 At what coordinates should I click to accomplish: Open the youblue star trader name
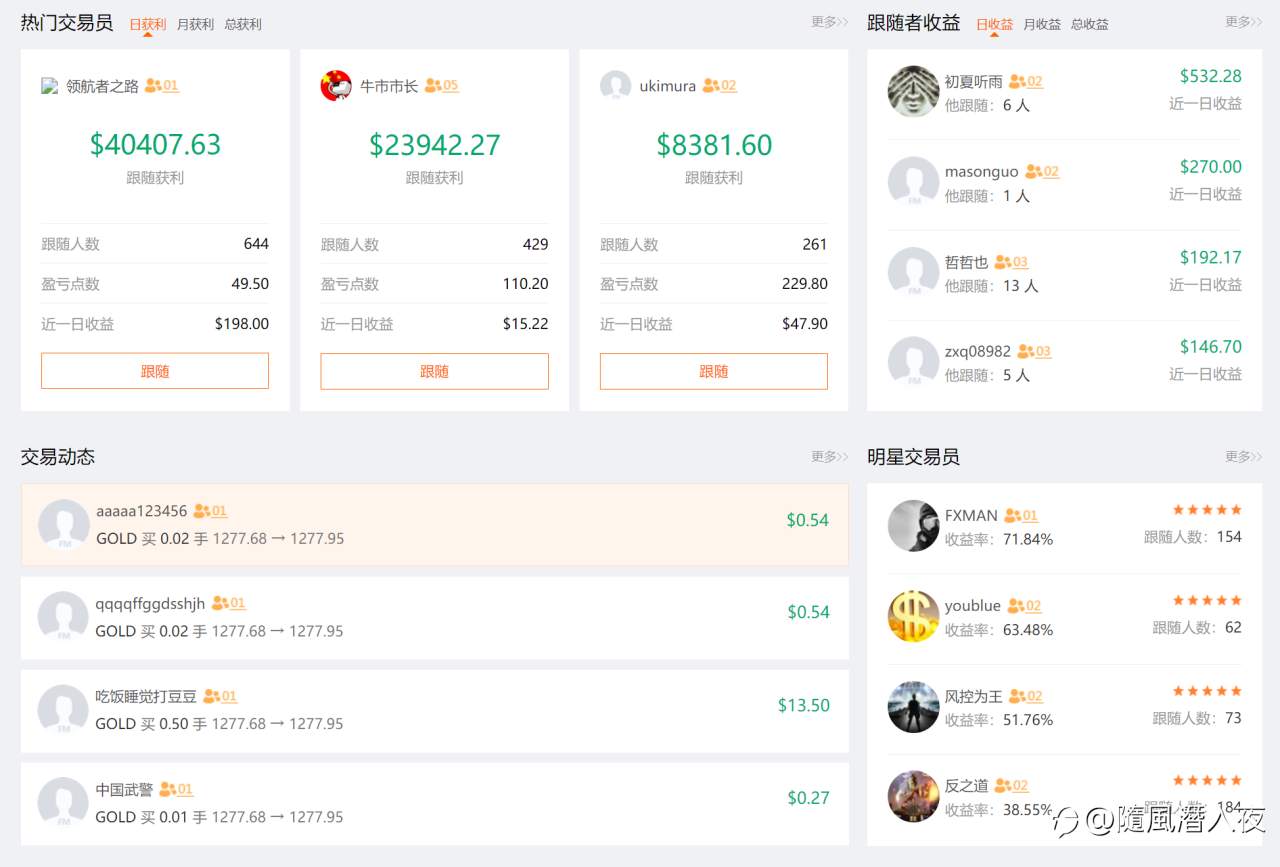pos(973,606)
